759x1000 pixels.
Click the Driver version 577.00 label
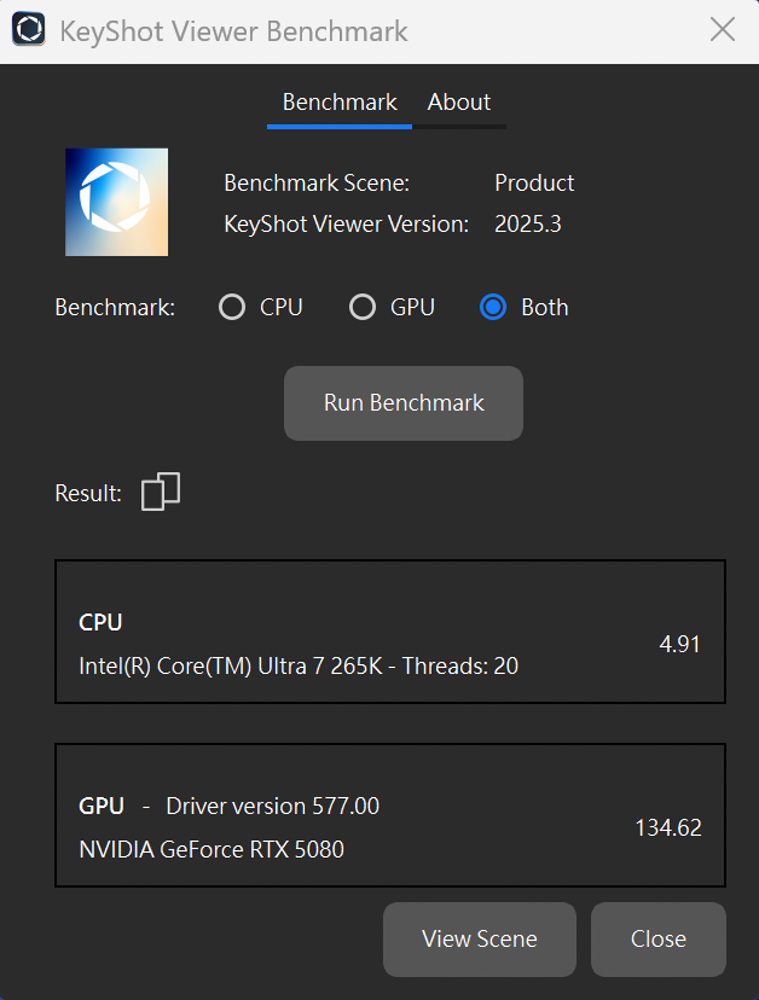click(x=272, y=806)
